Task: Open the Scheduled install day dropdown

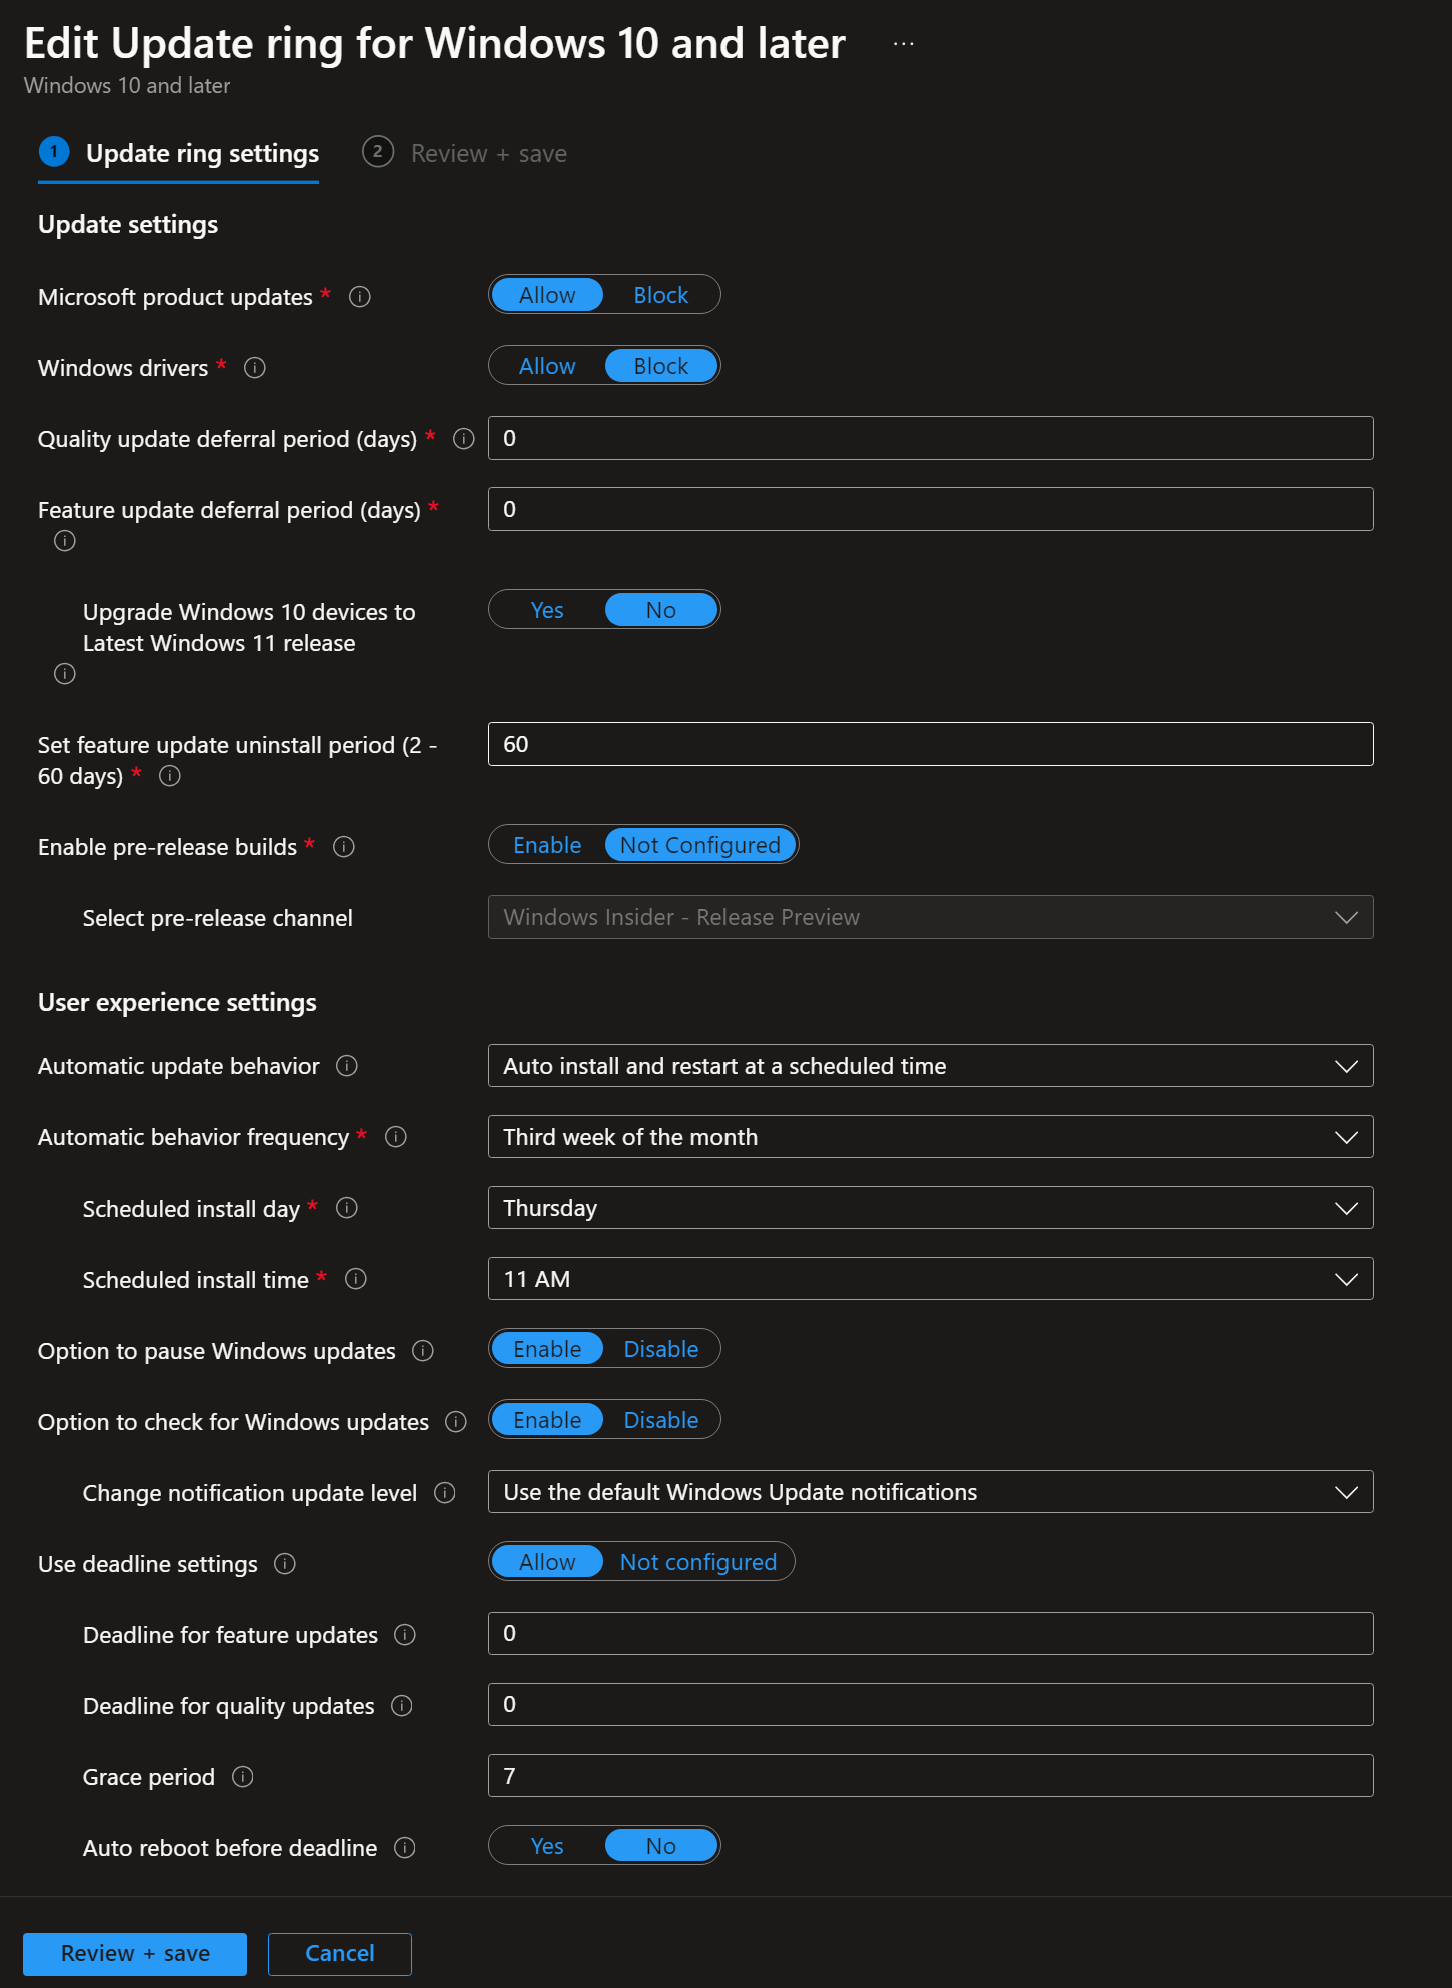Action: coord(930,1208)
